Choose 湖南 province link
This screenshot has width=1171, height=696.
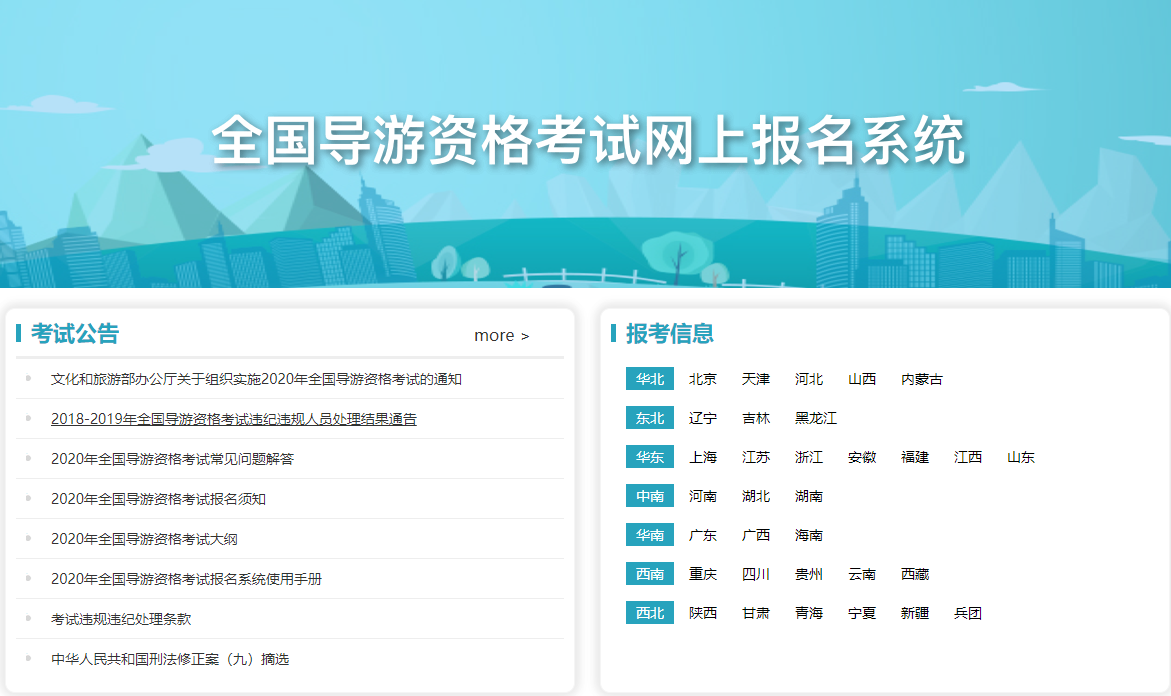809,496
